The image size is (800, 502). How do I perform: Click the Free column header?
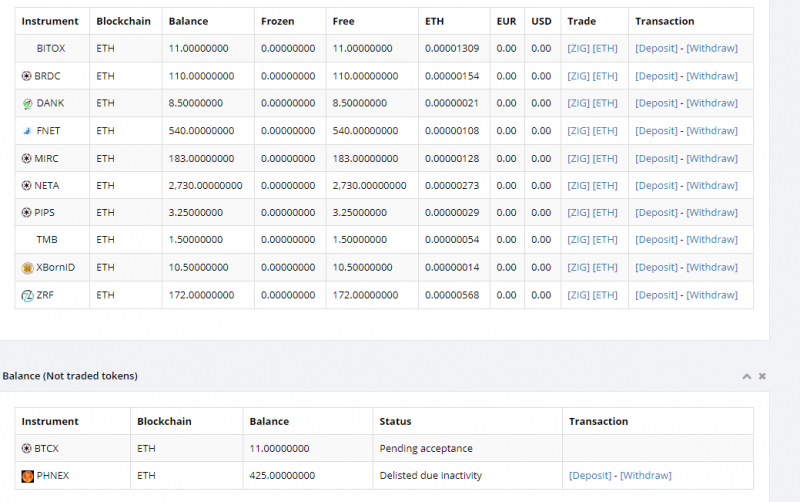[x=343, y=21]
